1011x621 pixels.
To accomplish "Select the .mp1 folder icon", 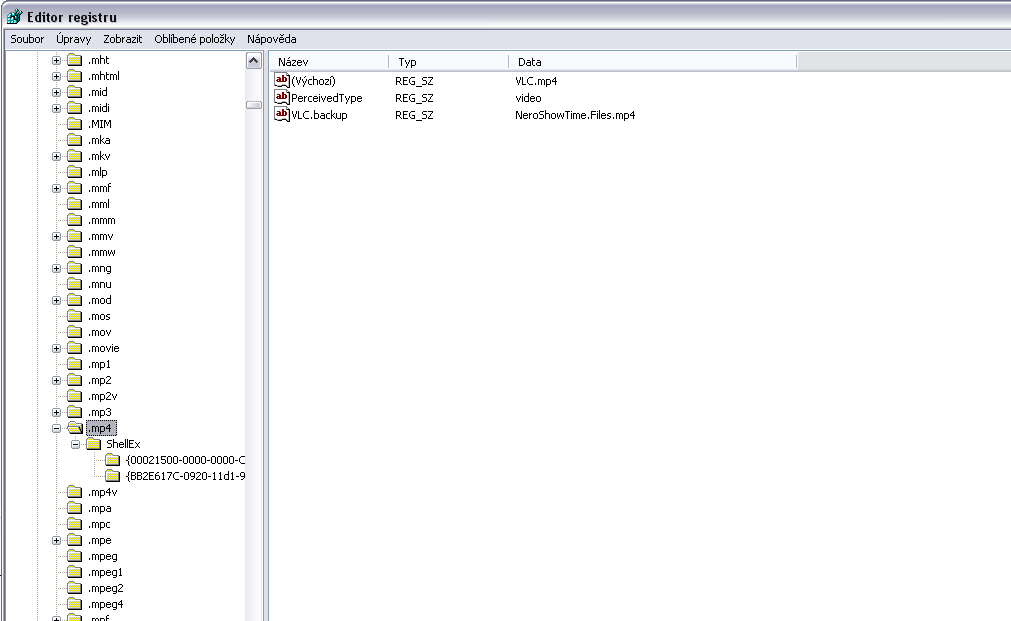I will click(x=75, y=364).
